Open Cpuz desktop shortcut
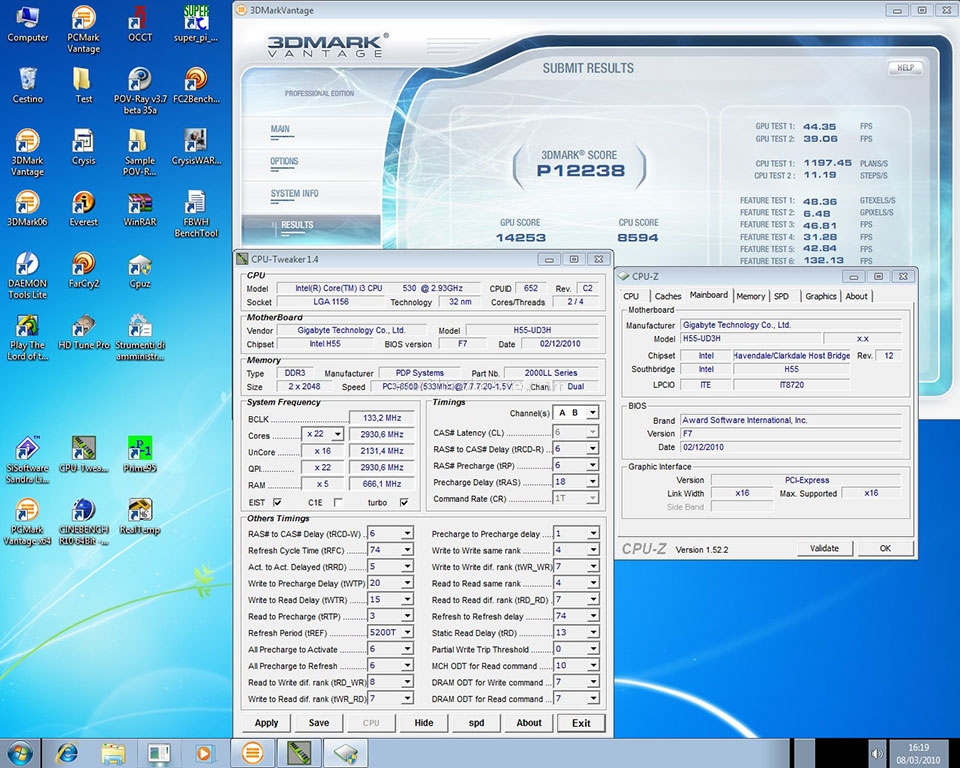Viewport: 960px width, 768px height. [x=140, y=270]
